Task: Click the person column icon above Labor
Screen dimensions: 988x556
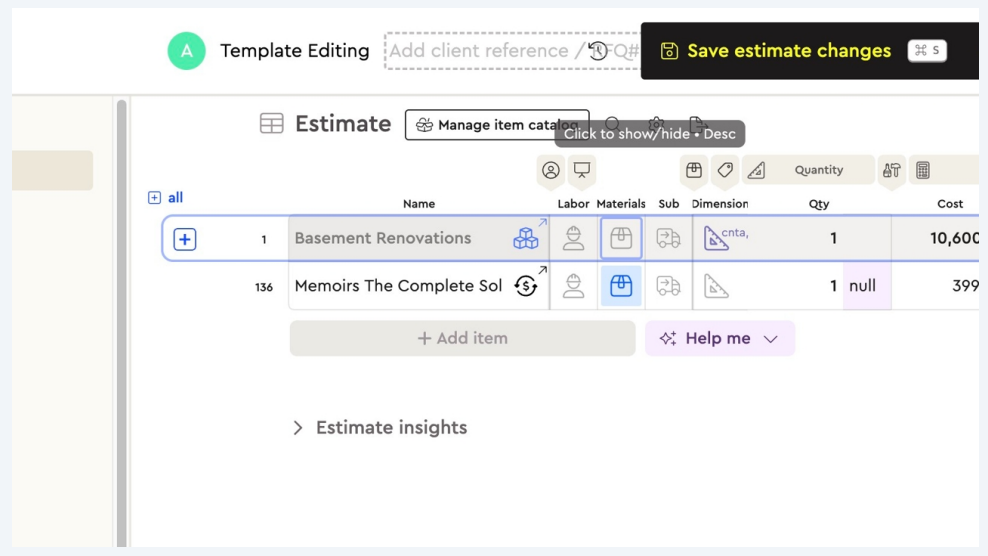Action: pos(551,170)
